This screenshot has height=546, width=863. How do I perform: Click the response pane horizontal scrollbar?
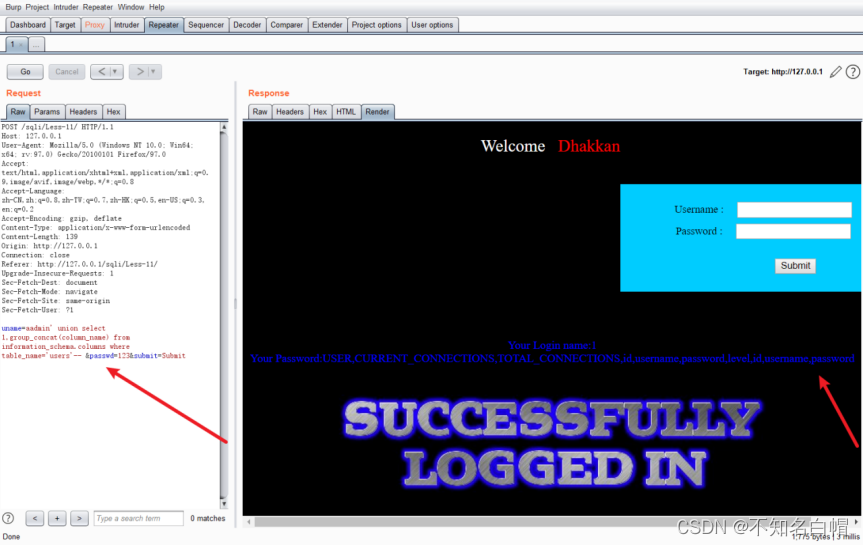(553, 522)
